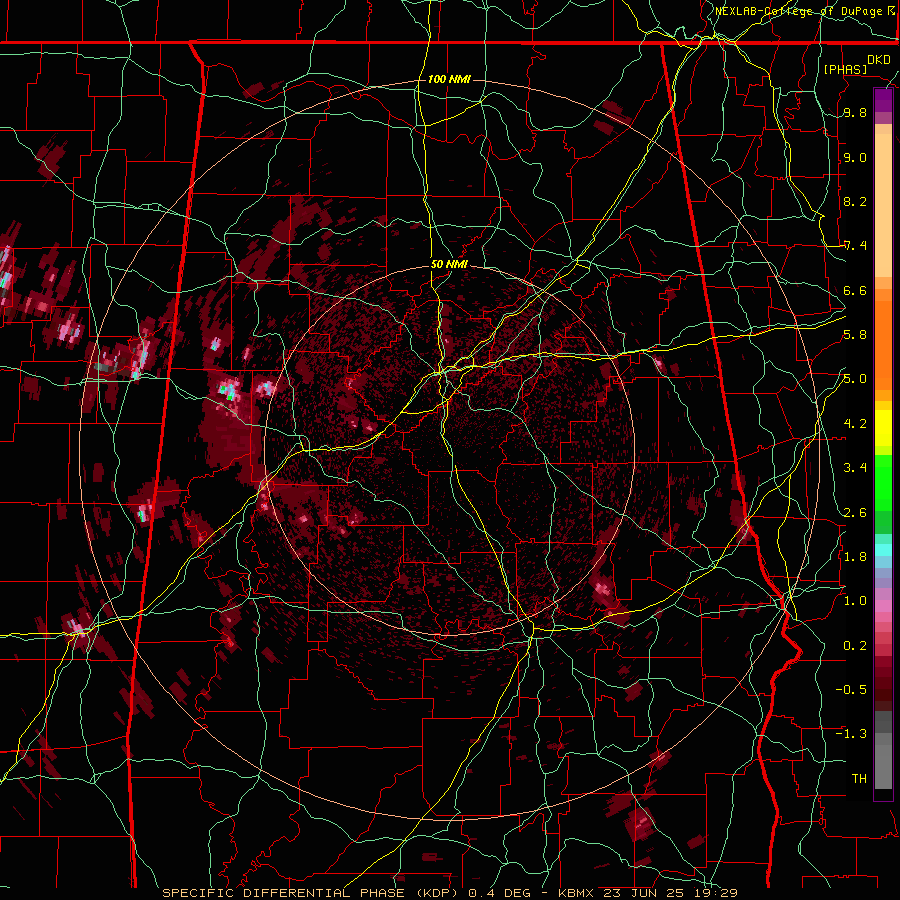This screenshot has width=900, height=900.
Task: Click the 7.4 scale label
Action: pyautogui.click(x=855, y=246)
